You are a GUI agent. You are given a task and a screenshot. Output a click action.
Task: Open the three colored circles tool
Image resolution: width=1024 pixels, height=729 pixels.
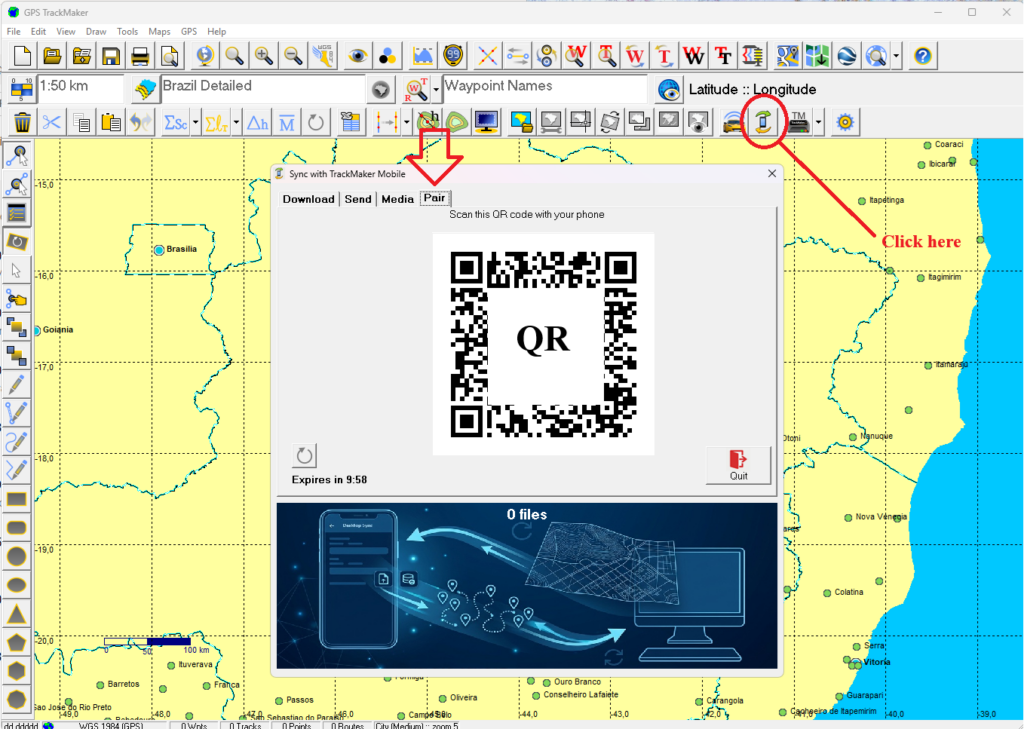pyautogui.click(x=387, y=56)
